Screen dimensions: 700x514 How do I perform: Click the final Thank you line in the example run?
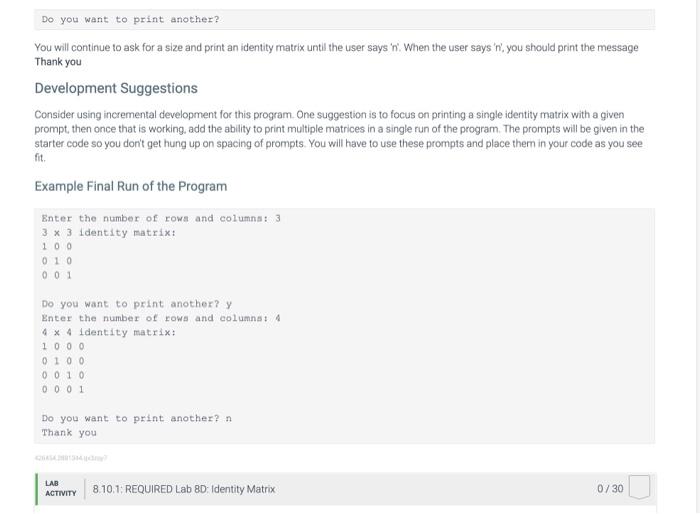coord(69,433)
